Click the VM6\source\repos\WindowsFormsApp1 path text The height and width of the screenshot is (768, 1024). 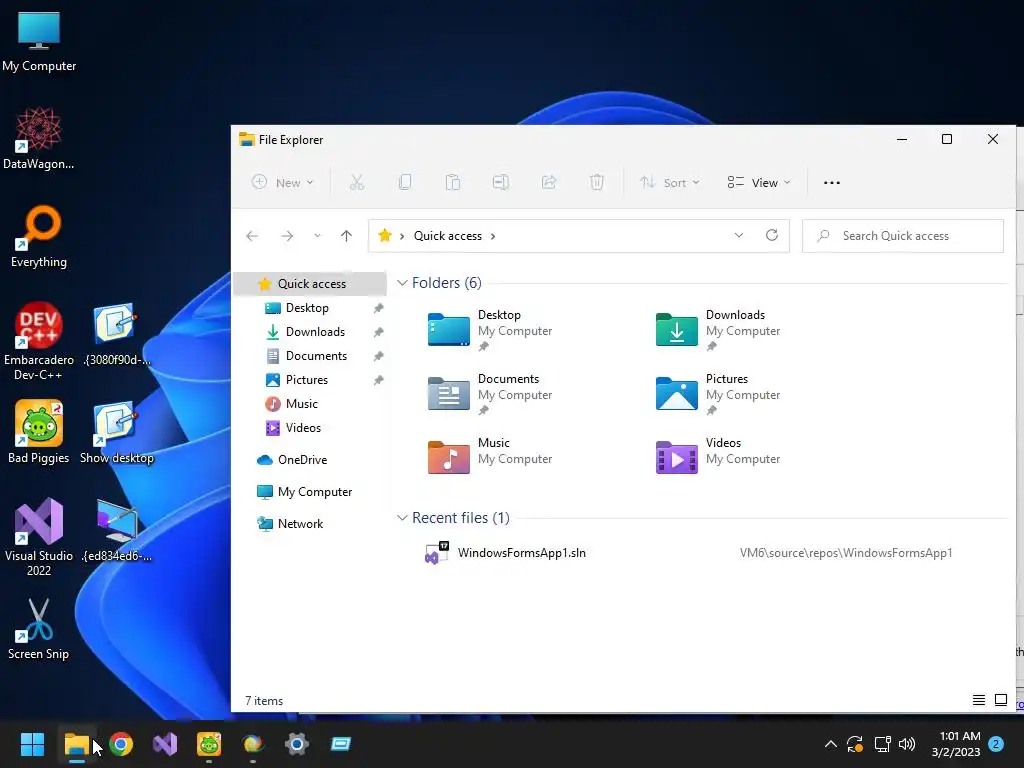pyautogui.click(x=846, y=552)
